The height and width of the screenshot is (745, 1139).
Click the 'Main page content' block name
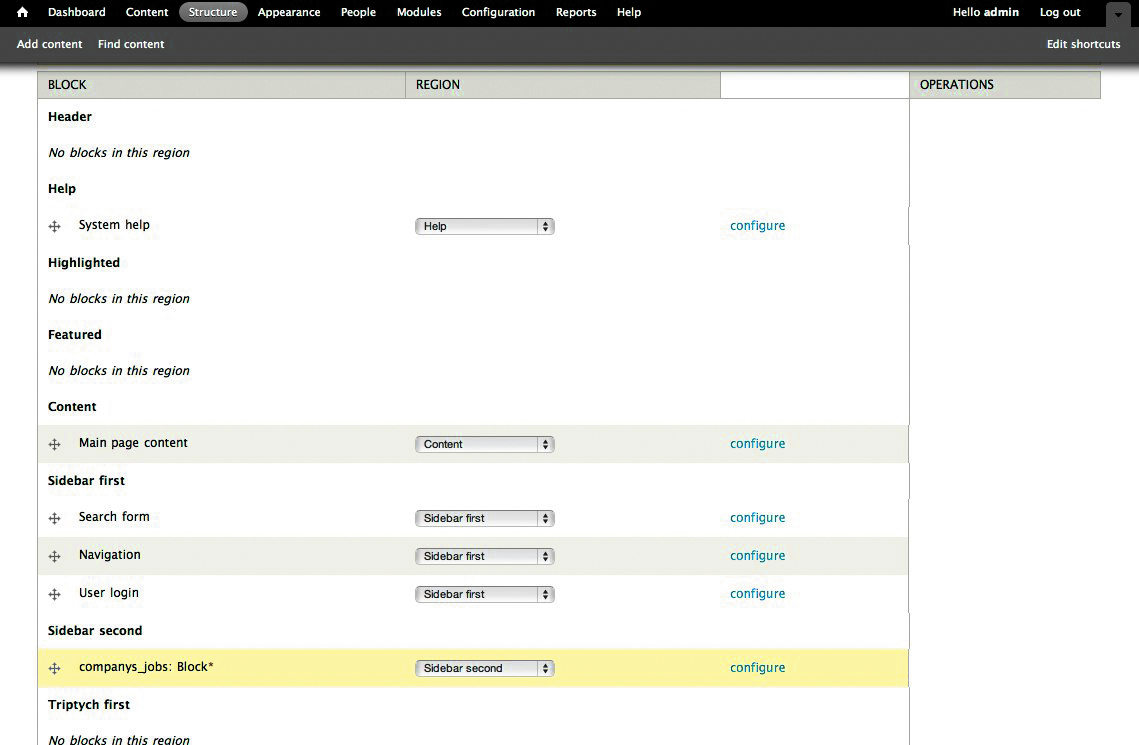click(133, 443)
